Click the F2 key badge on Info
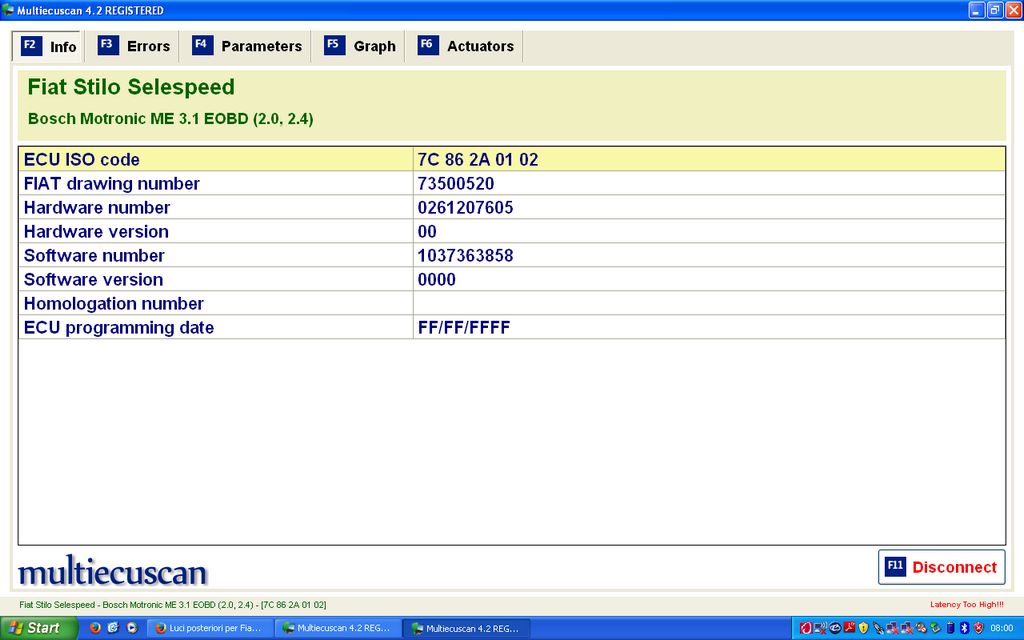 click(31, 46)
